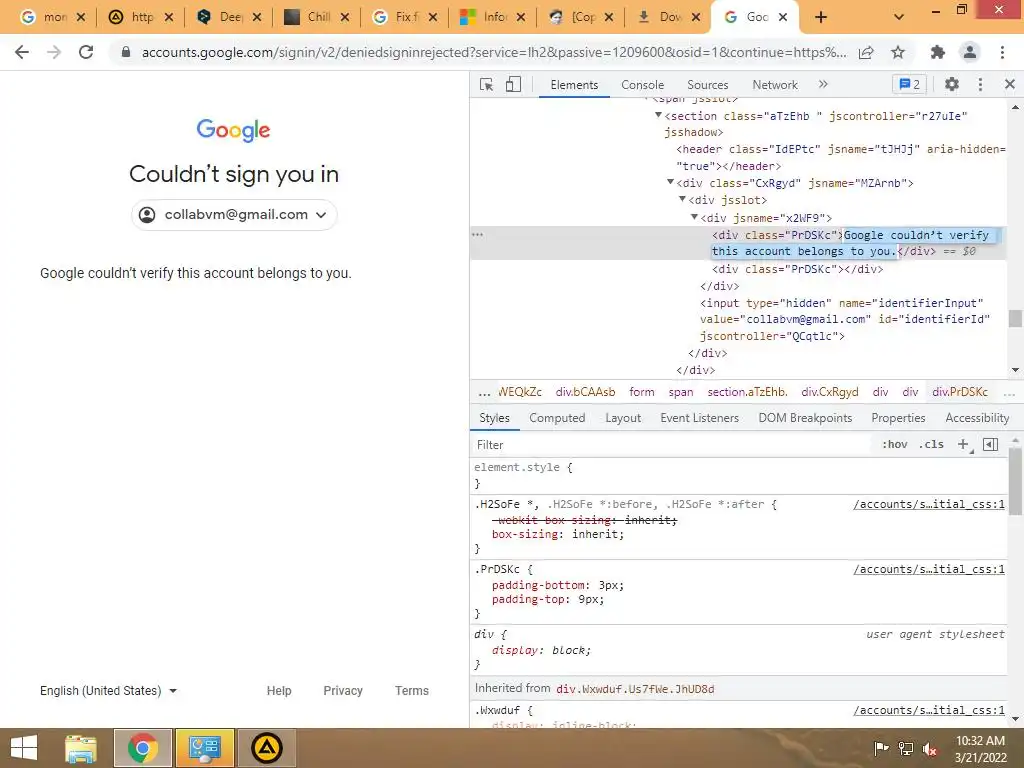
Task: Switch to the Console tab
Action: tap(643, 85)
